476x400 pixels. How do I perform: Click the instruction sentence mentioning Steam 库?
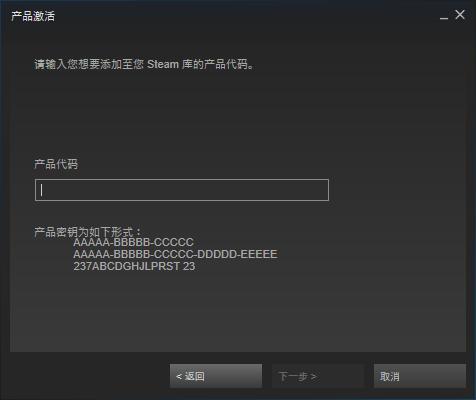pos(144,64)
